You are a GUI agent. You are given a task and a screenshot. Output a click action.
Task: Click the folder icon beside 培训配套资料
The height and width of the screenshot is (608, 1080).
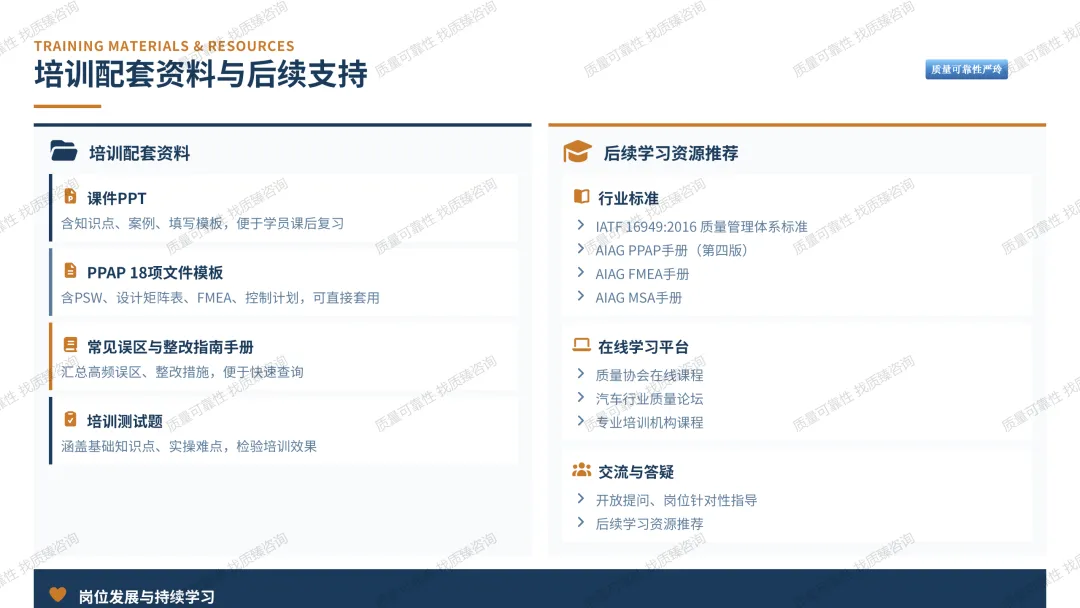coord(63,151)
